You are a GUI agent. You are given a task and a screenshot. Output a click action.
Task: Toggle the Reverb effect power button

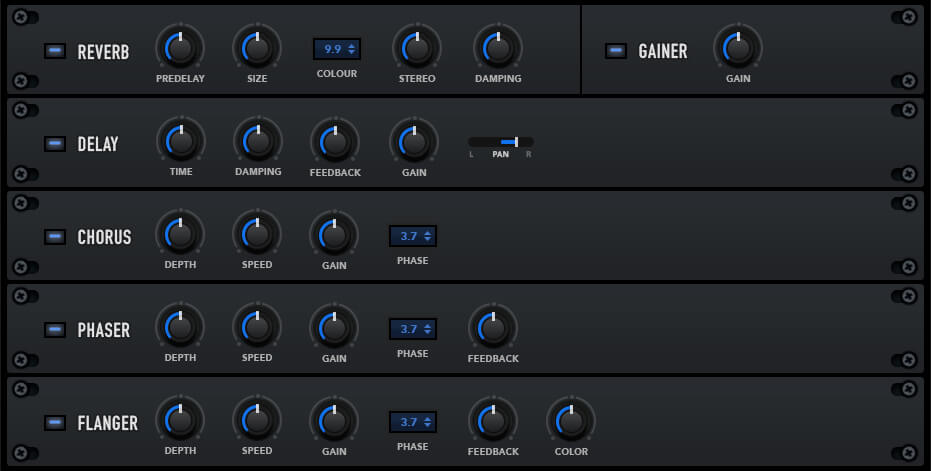pos(55,51)
